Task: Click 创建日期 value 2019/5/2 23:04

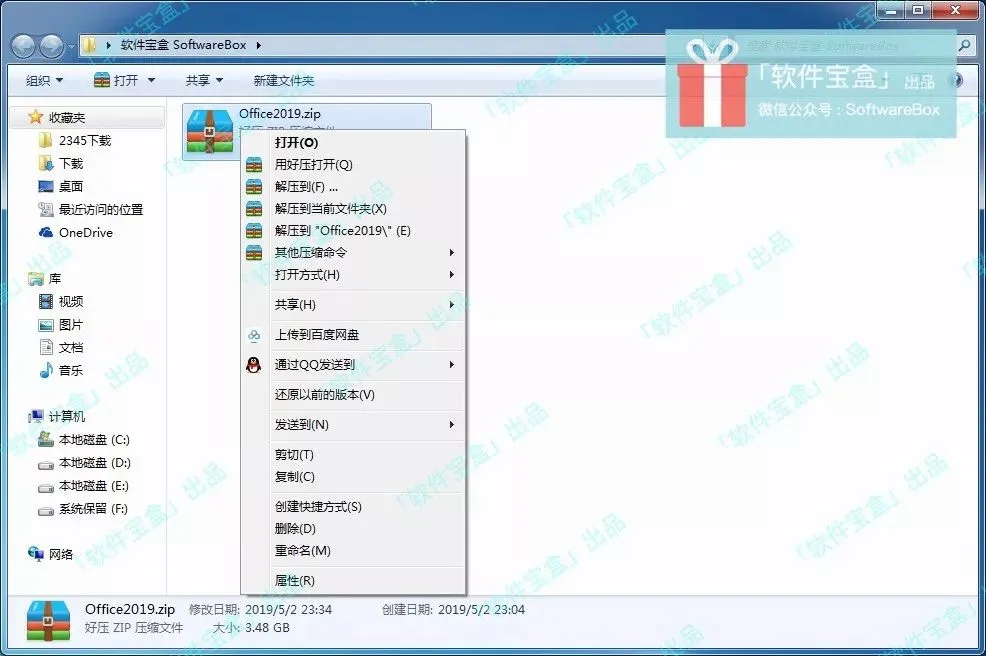Action: 481,609
